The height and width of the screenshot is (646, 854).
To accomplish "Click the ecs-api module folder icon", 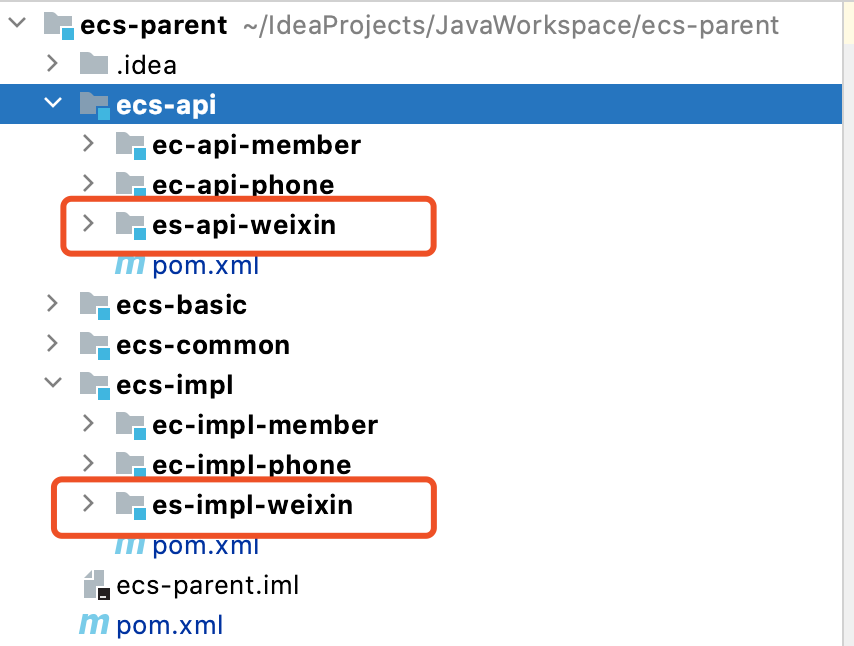I will pos(94,105).
